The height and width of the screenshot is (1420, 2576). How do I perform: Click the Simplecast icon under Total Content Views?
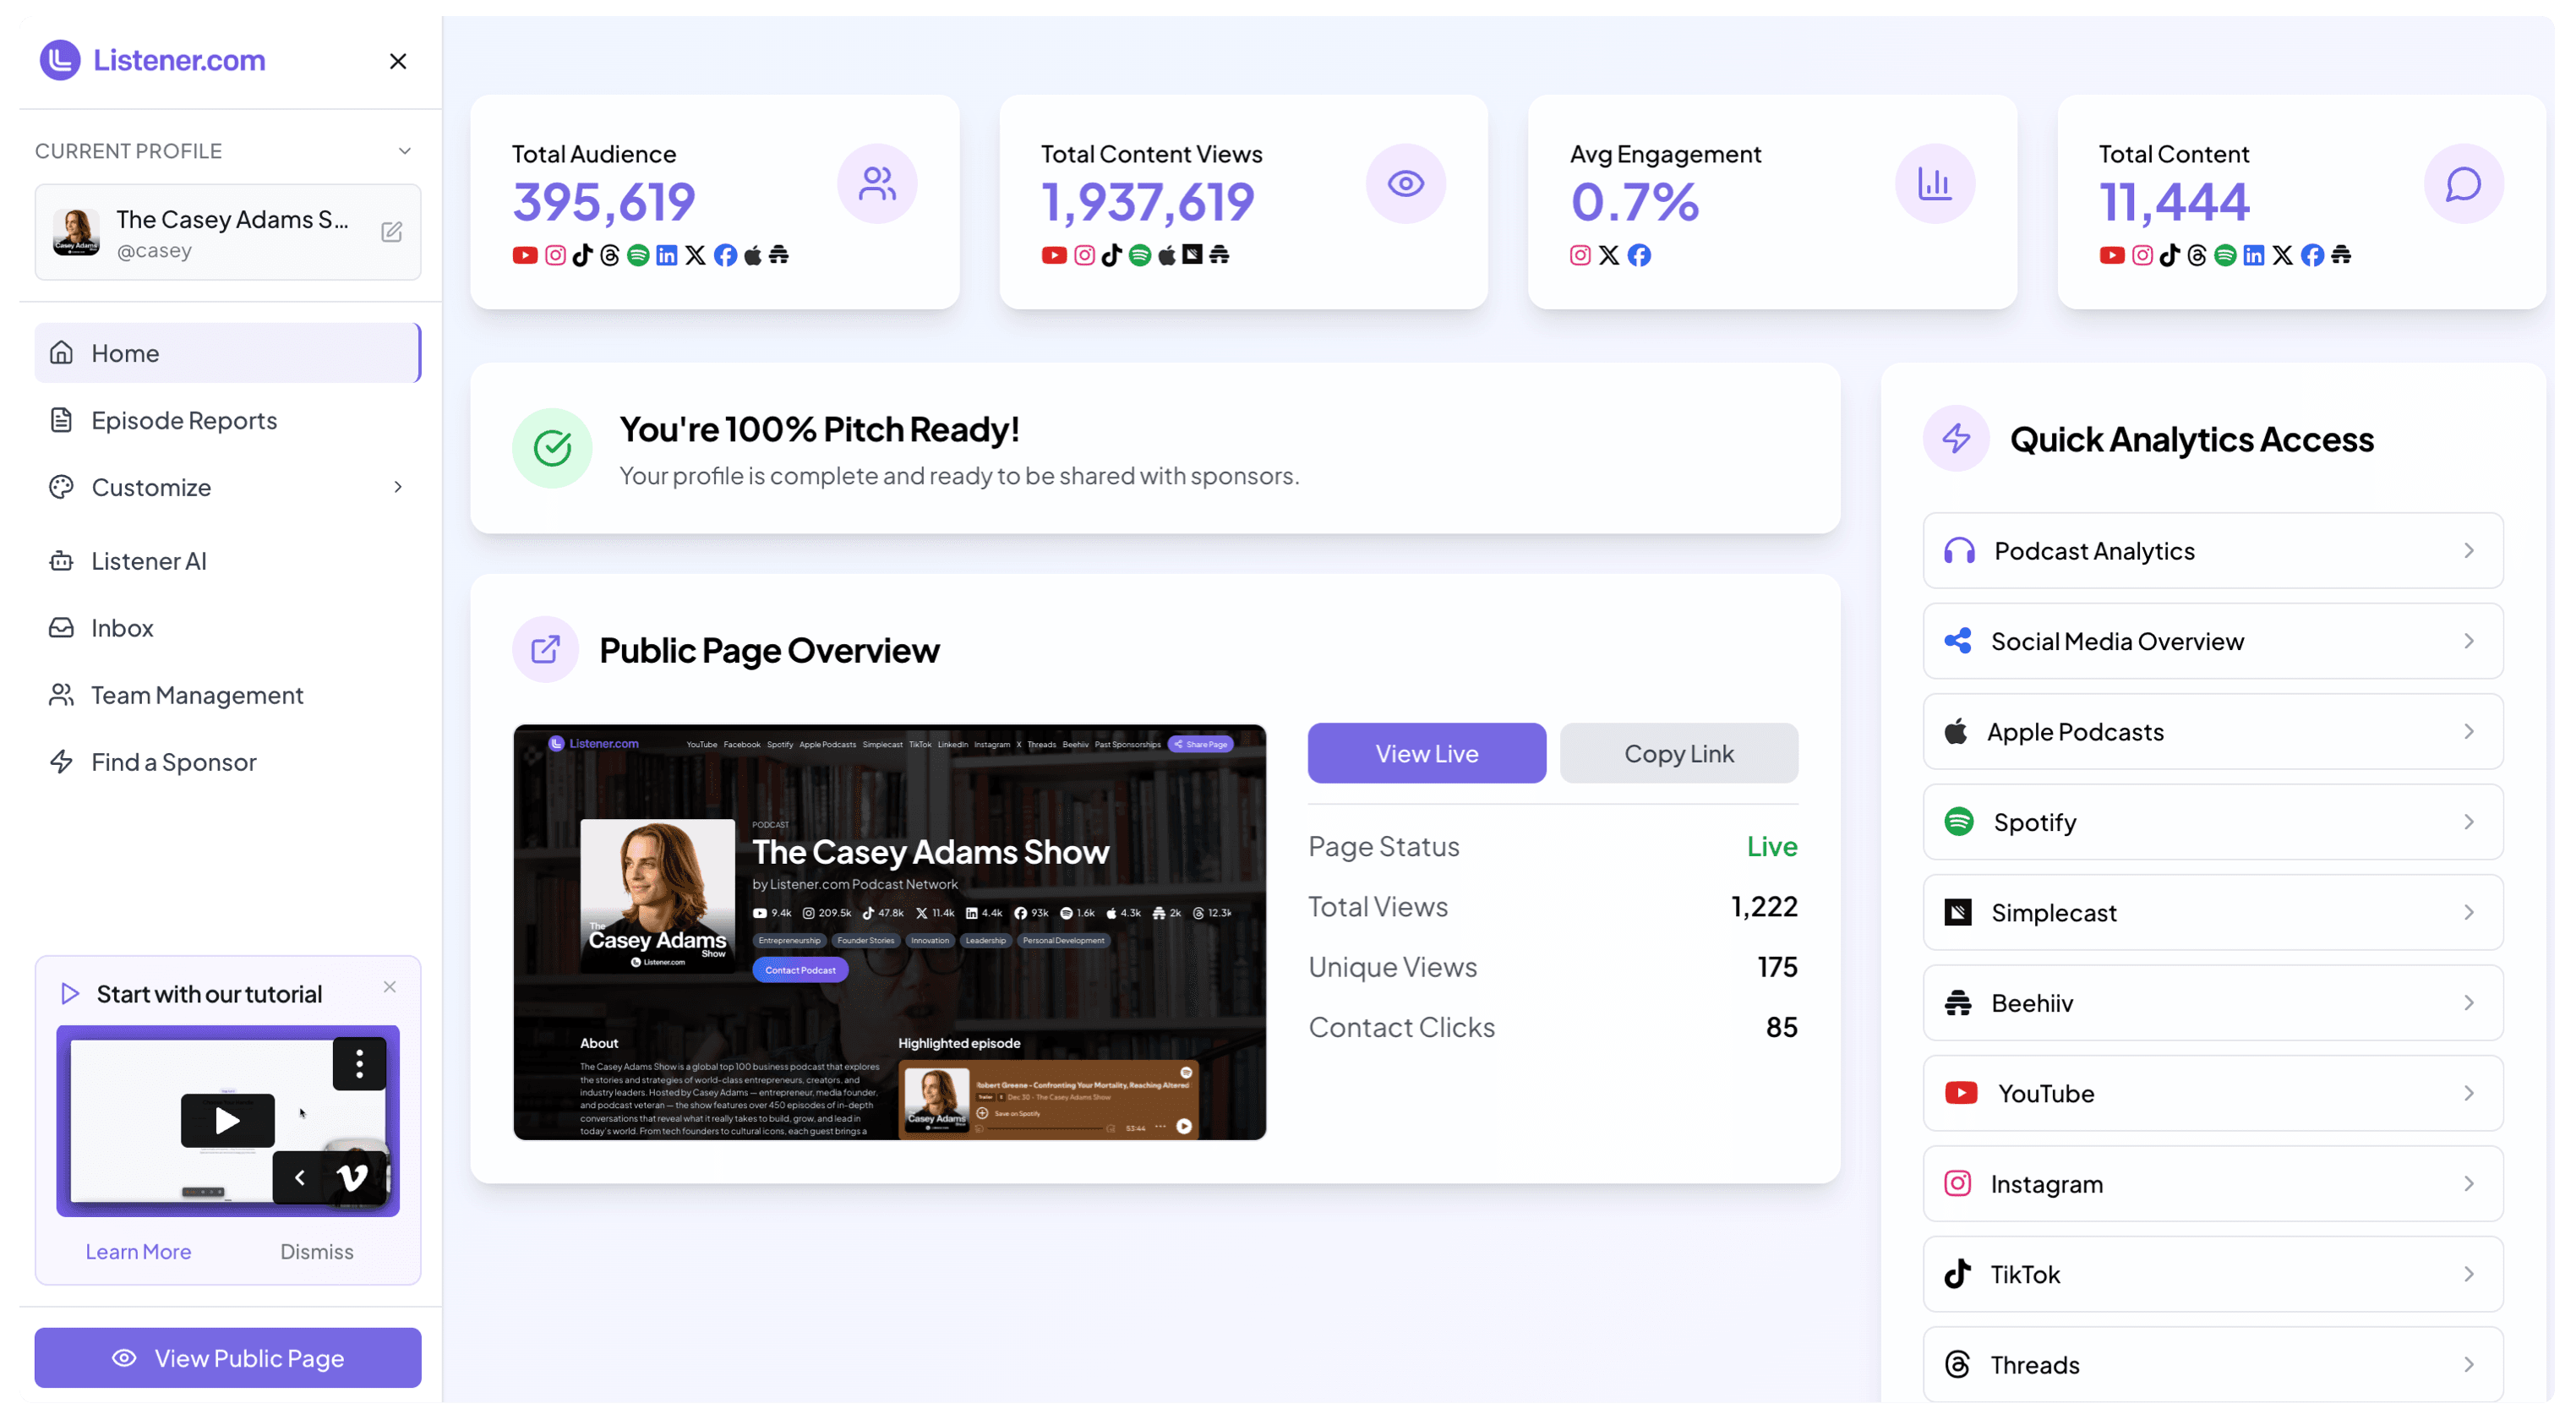[x=1192, y=255]
